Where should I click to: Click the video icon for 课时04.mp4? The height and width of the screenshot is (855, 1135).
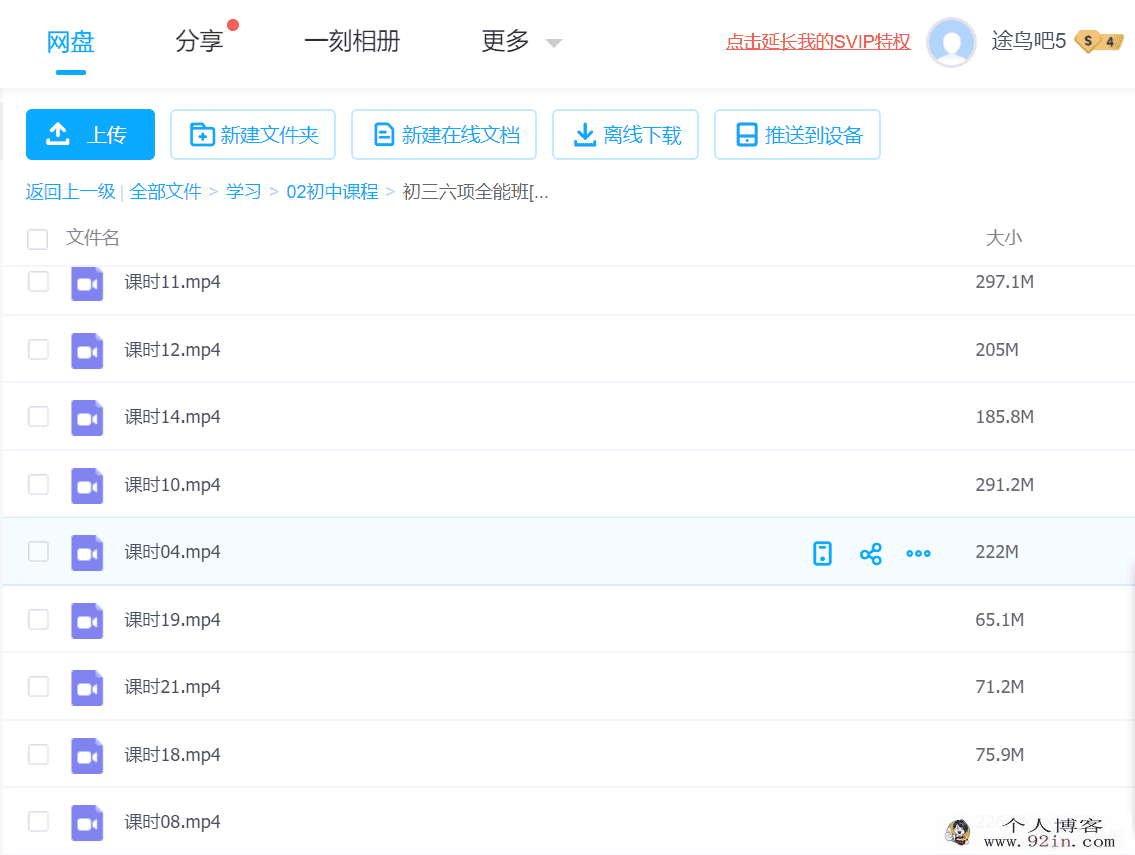87,553
